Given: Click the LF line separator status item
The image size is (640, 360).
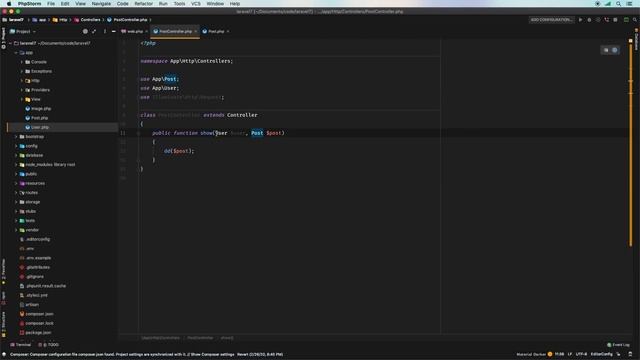Looking at the screenshot, I should pyautogui.click(x=570, y=354).
